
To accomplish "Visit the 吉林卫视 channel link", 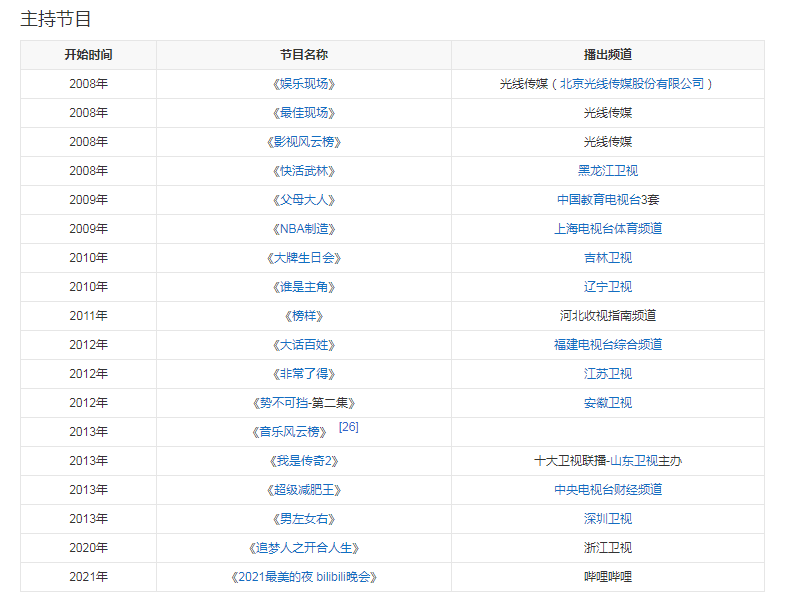I will click(x=607, y=258).
